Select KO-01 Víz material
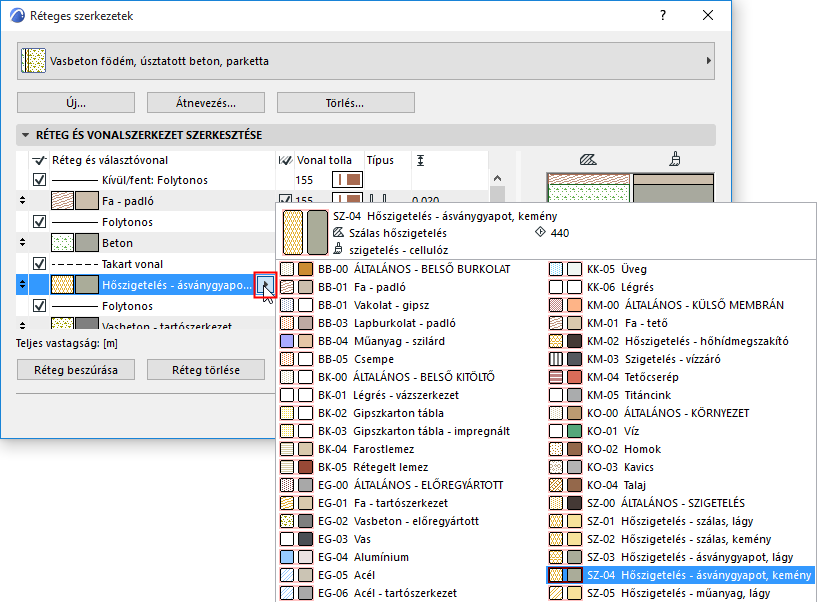817x602 pixels. coord(682,431)
